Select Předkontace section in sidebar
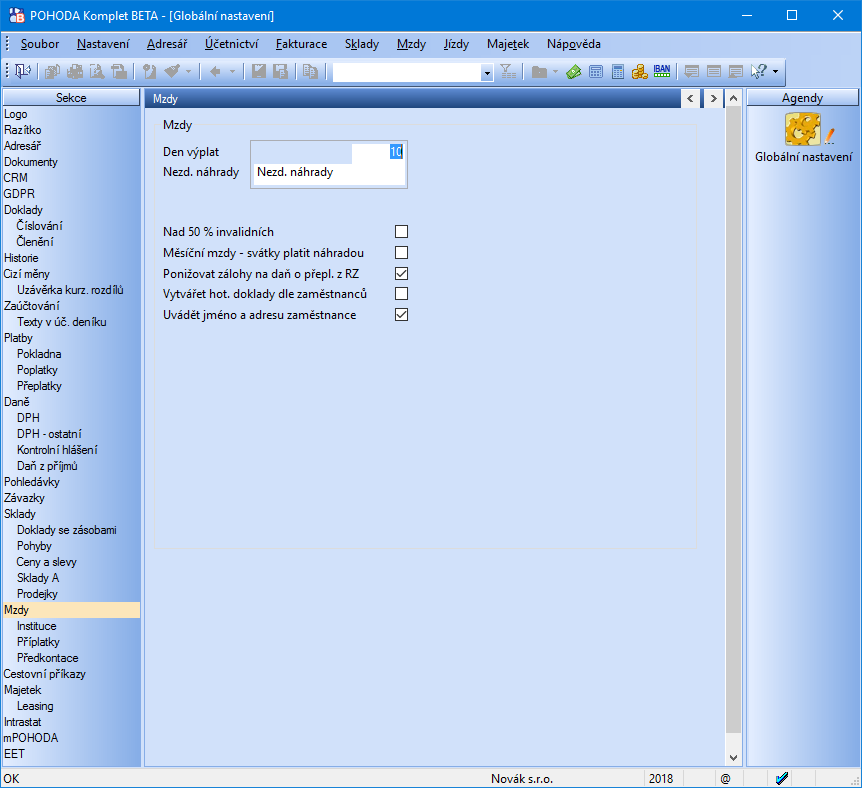 47,658
